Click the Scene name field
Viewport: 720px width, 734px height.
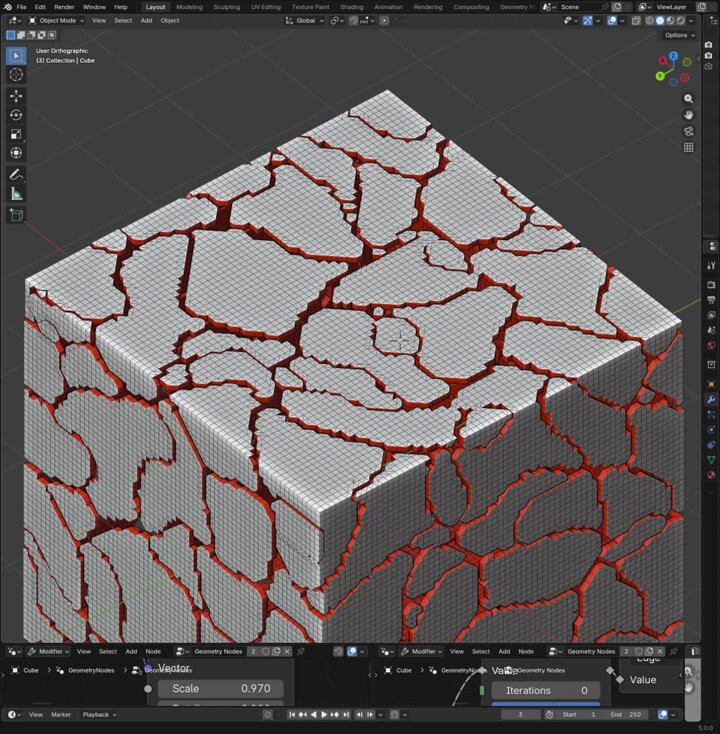click(580, 7)
